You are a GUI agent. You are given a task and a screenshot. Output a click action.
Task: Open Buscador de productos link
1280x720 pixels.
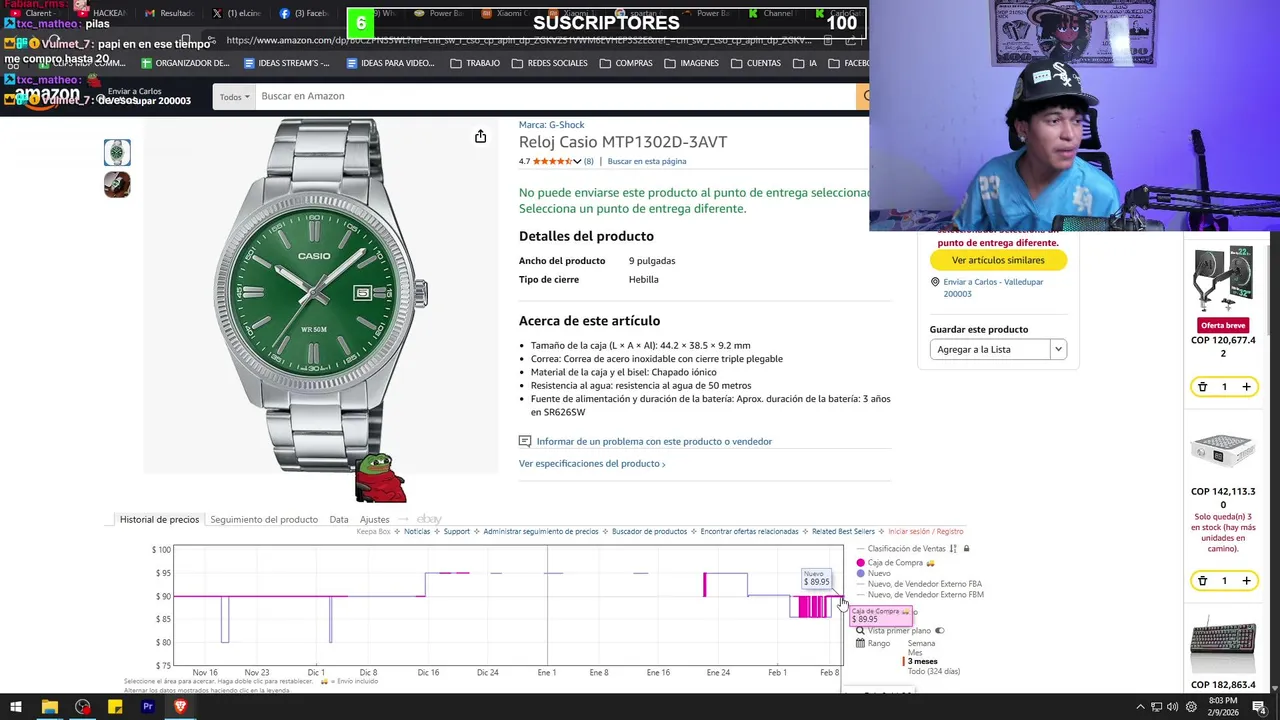(650, 532)
